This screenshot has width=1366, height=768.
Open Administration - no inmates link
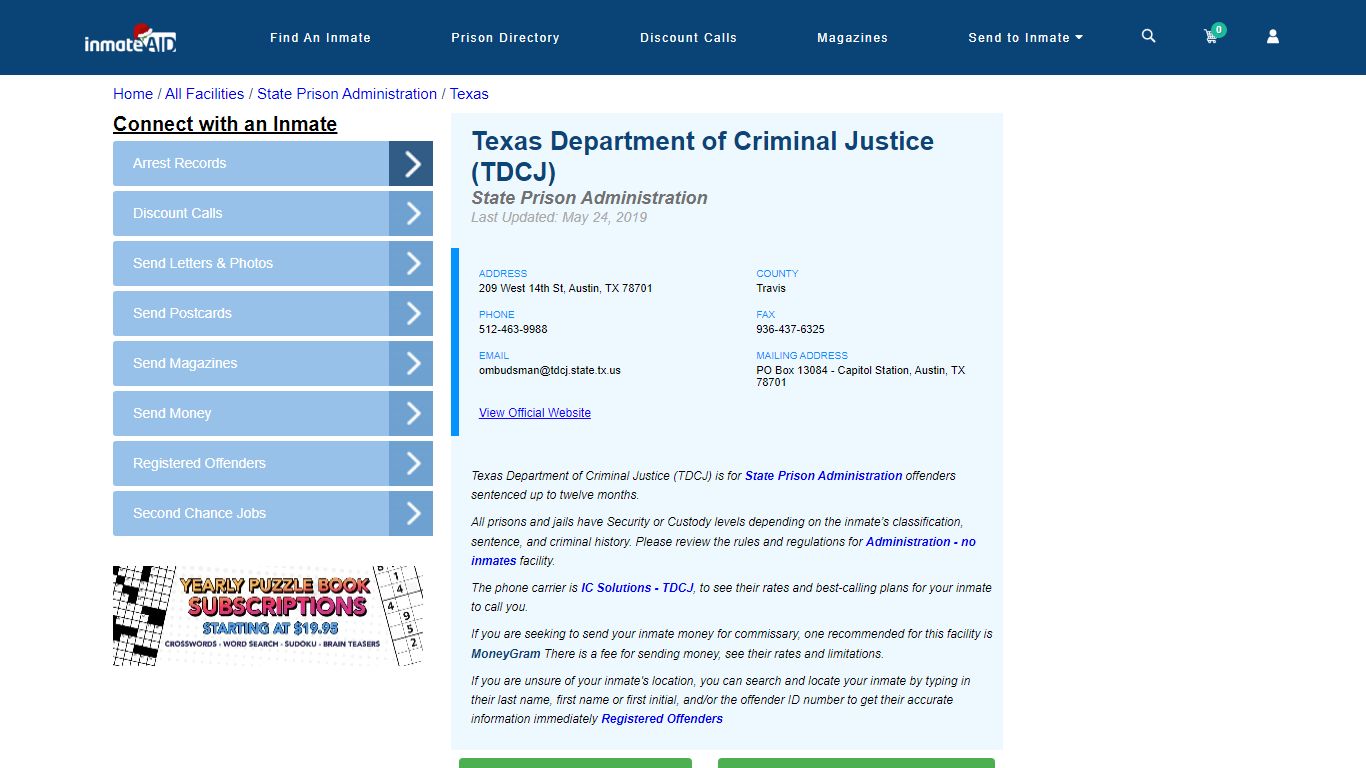point(723,551)
